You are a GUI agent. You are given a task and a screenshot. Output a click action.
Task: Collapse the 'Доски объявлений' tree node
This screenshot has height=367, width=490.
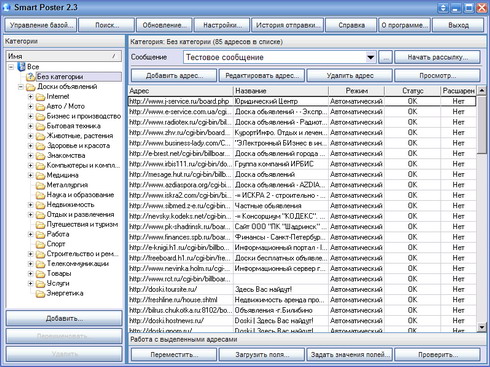[x=21, y=87]
